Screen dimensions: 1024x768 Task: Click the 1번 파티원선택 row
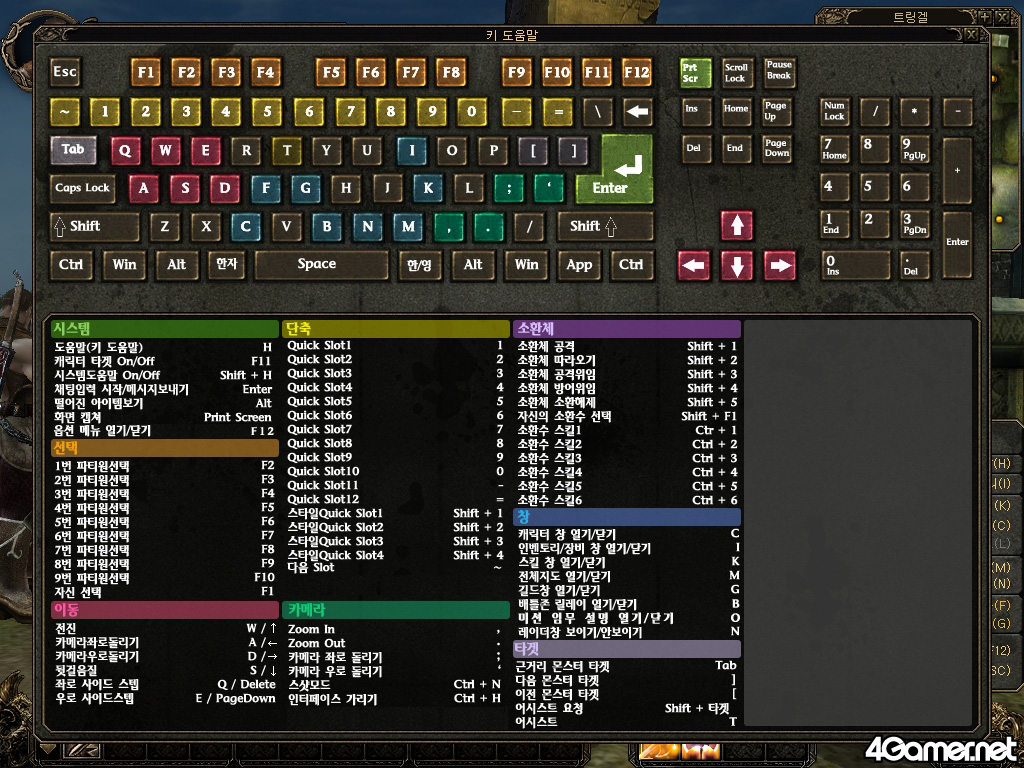click(x=165, y=466)
